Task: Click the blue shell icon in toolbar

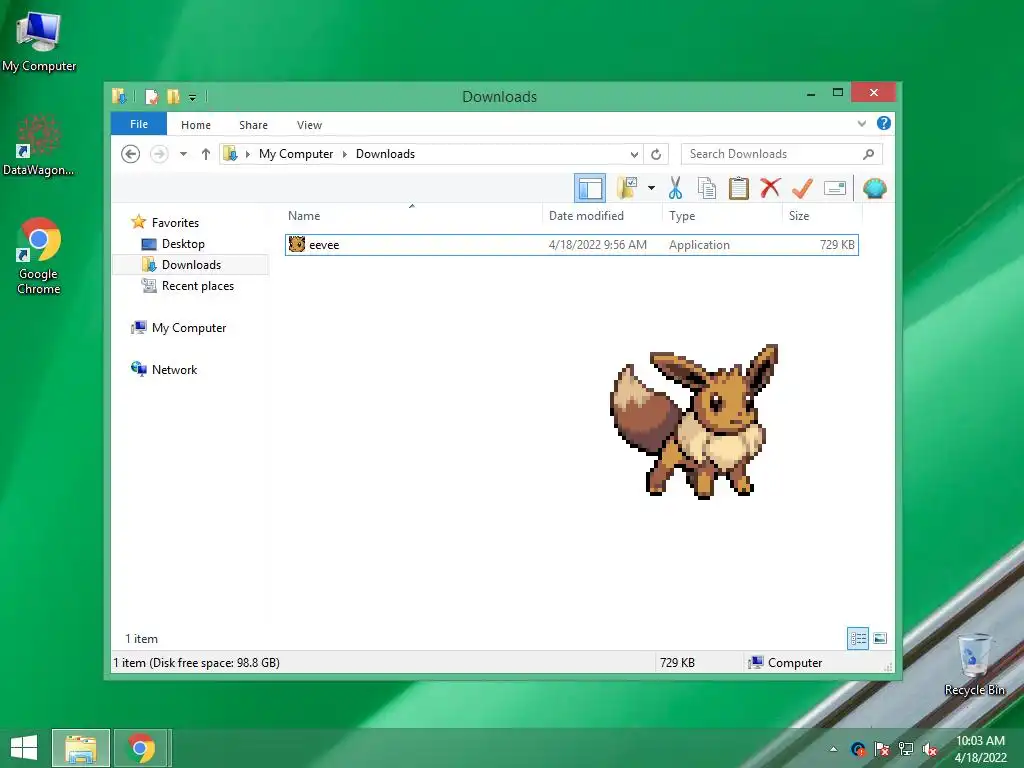Action: [874, 188]
